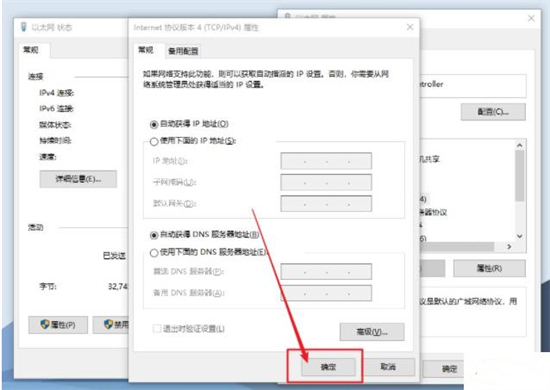Viewport: 550px width, 390px height.
Task: Click the 已发送 label in Ethernet status window
Action: coord(114,256)
